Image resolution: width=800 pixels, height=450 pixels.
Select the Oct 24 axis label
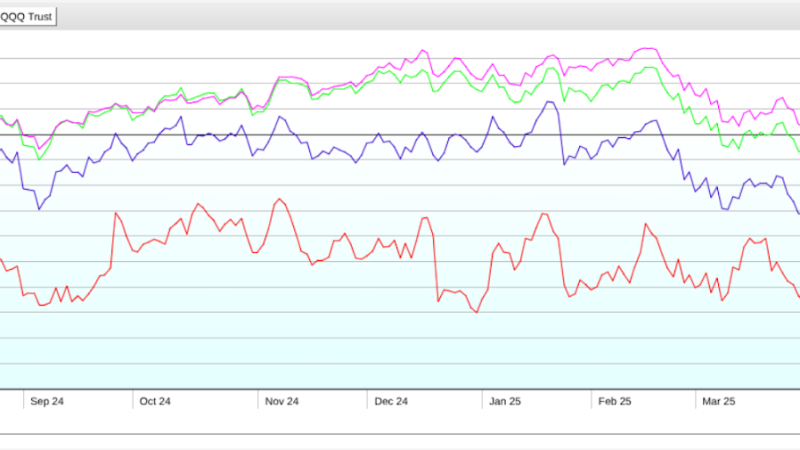tap(155, 402)
